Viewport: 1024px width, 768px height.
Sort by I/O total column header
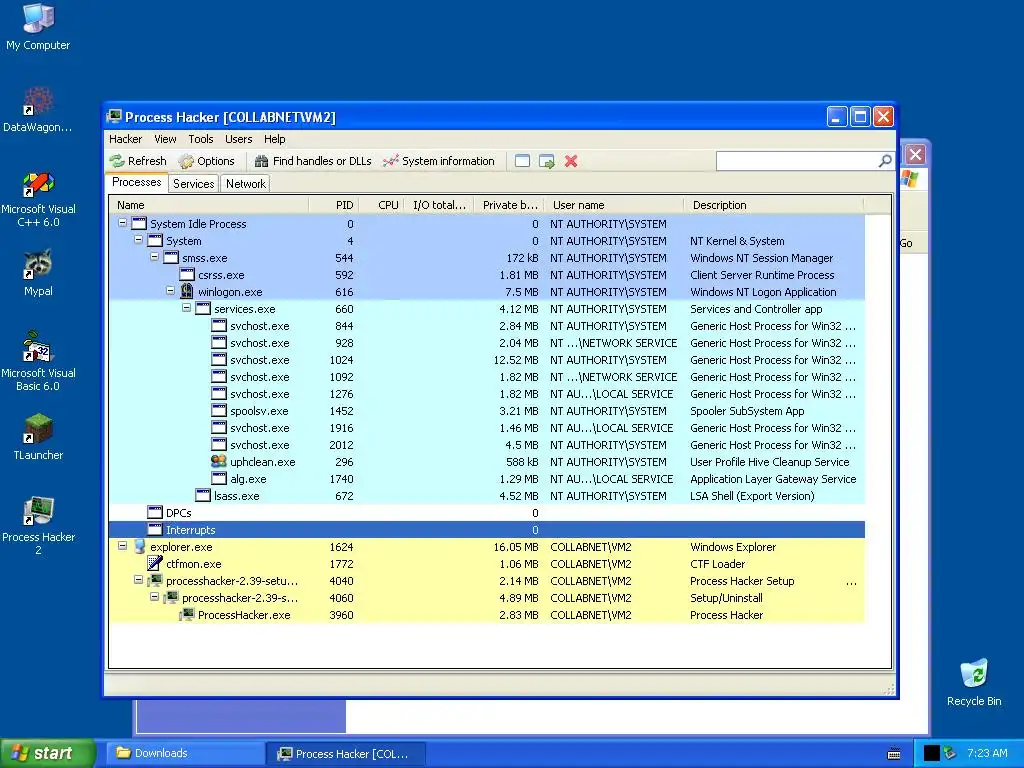[439, 205]
